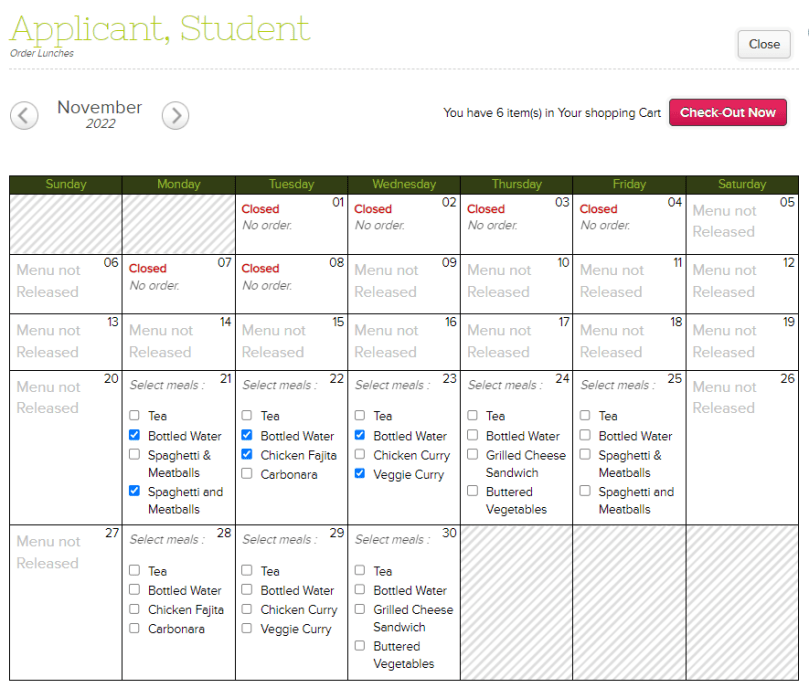The image size is (809, 688).
Task: Select Carbonara on Tuesday the 22nd
Action: tap(247, 474)
